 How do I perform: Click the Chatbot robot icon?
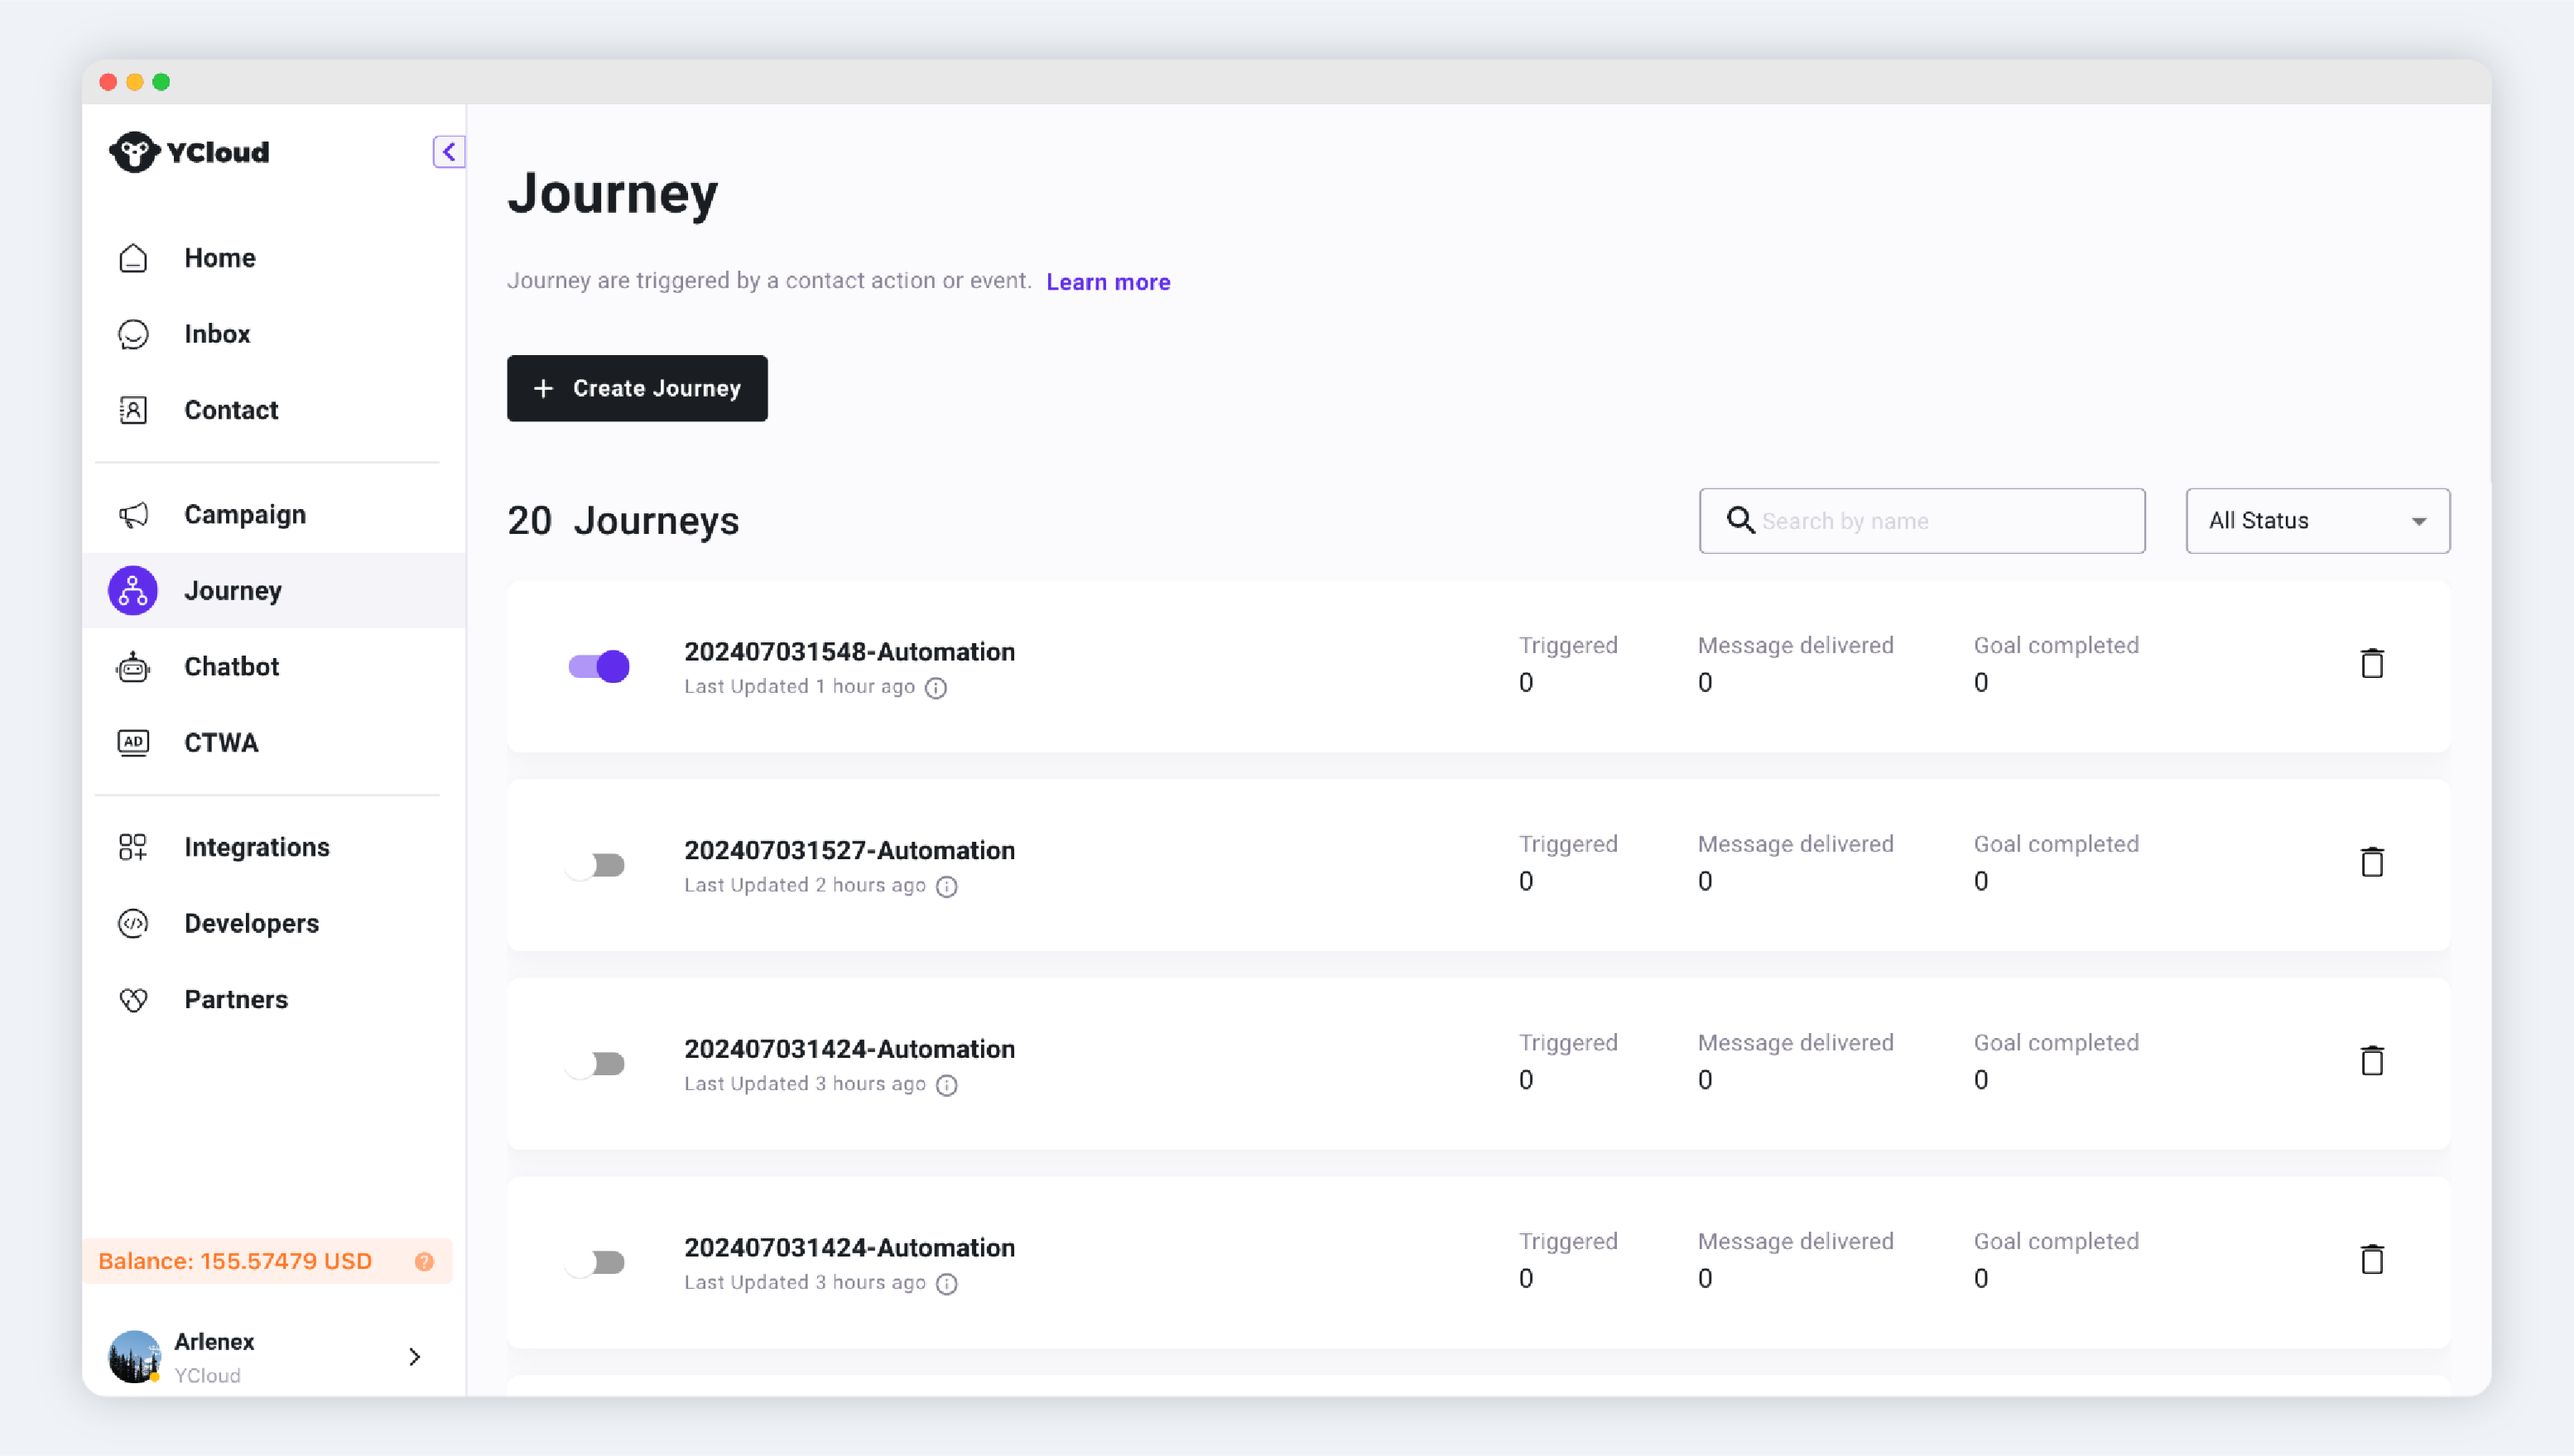(x=133, y=667)
